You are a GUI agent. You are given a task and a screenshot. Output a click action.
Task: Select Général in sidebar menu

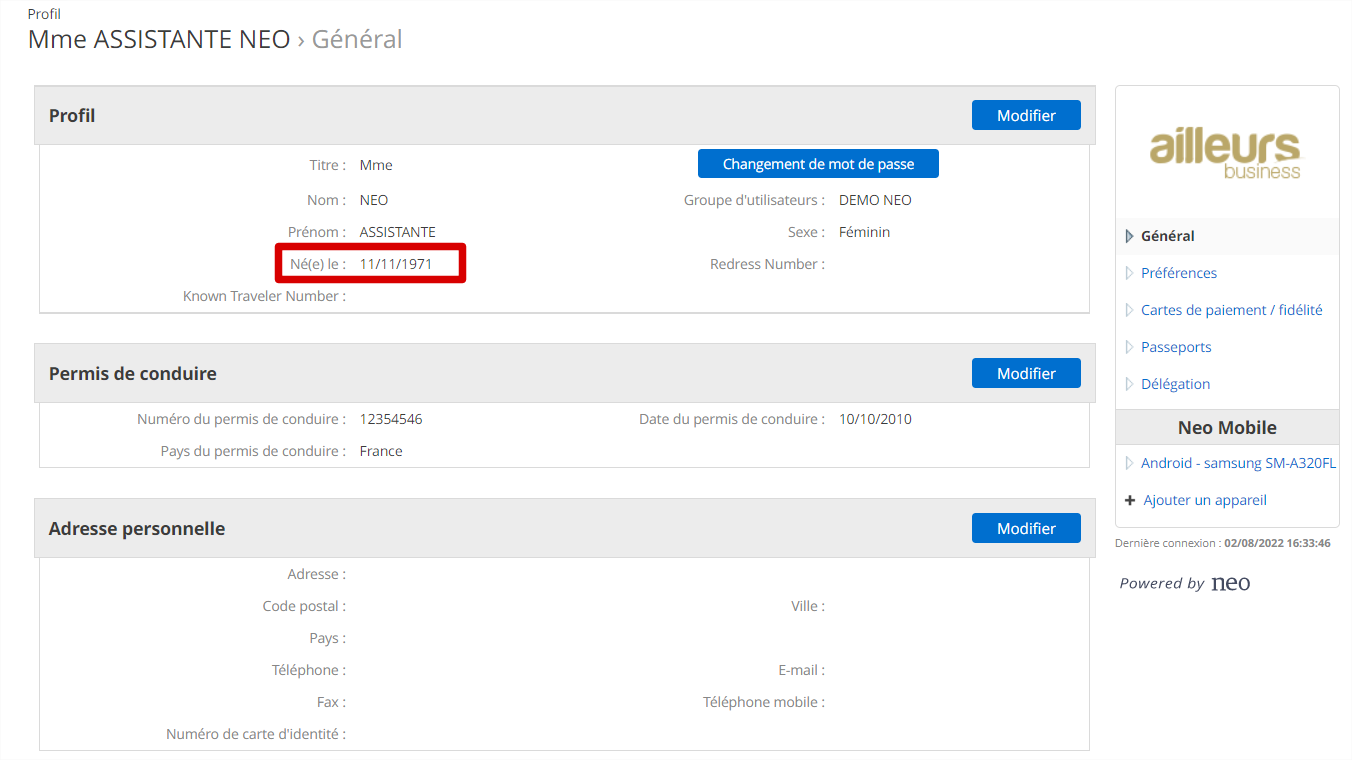[1168, 236]
